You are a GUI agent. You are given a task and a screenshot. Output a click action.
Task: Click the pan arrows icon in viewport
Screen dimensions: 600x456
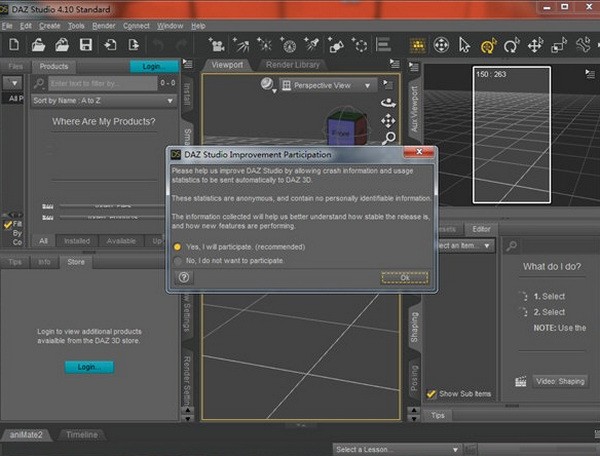click(388, 121)
